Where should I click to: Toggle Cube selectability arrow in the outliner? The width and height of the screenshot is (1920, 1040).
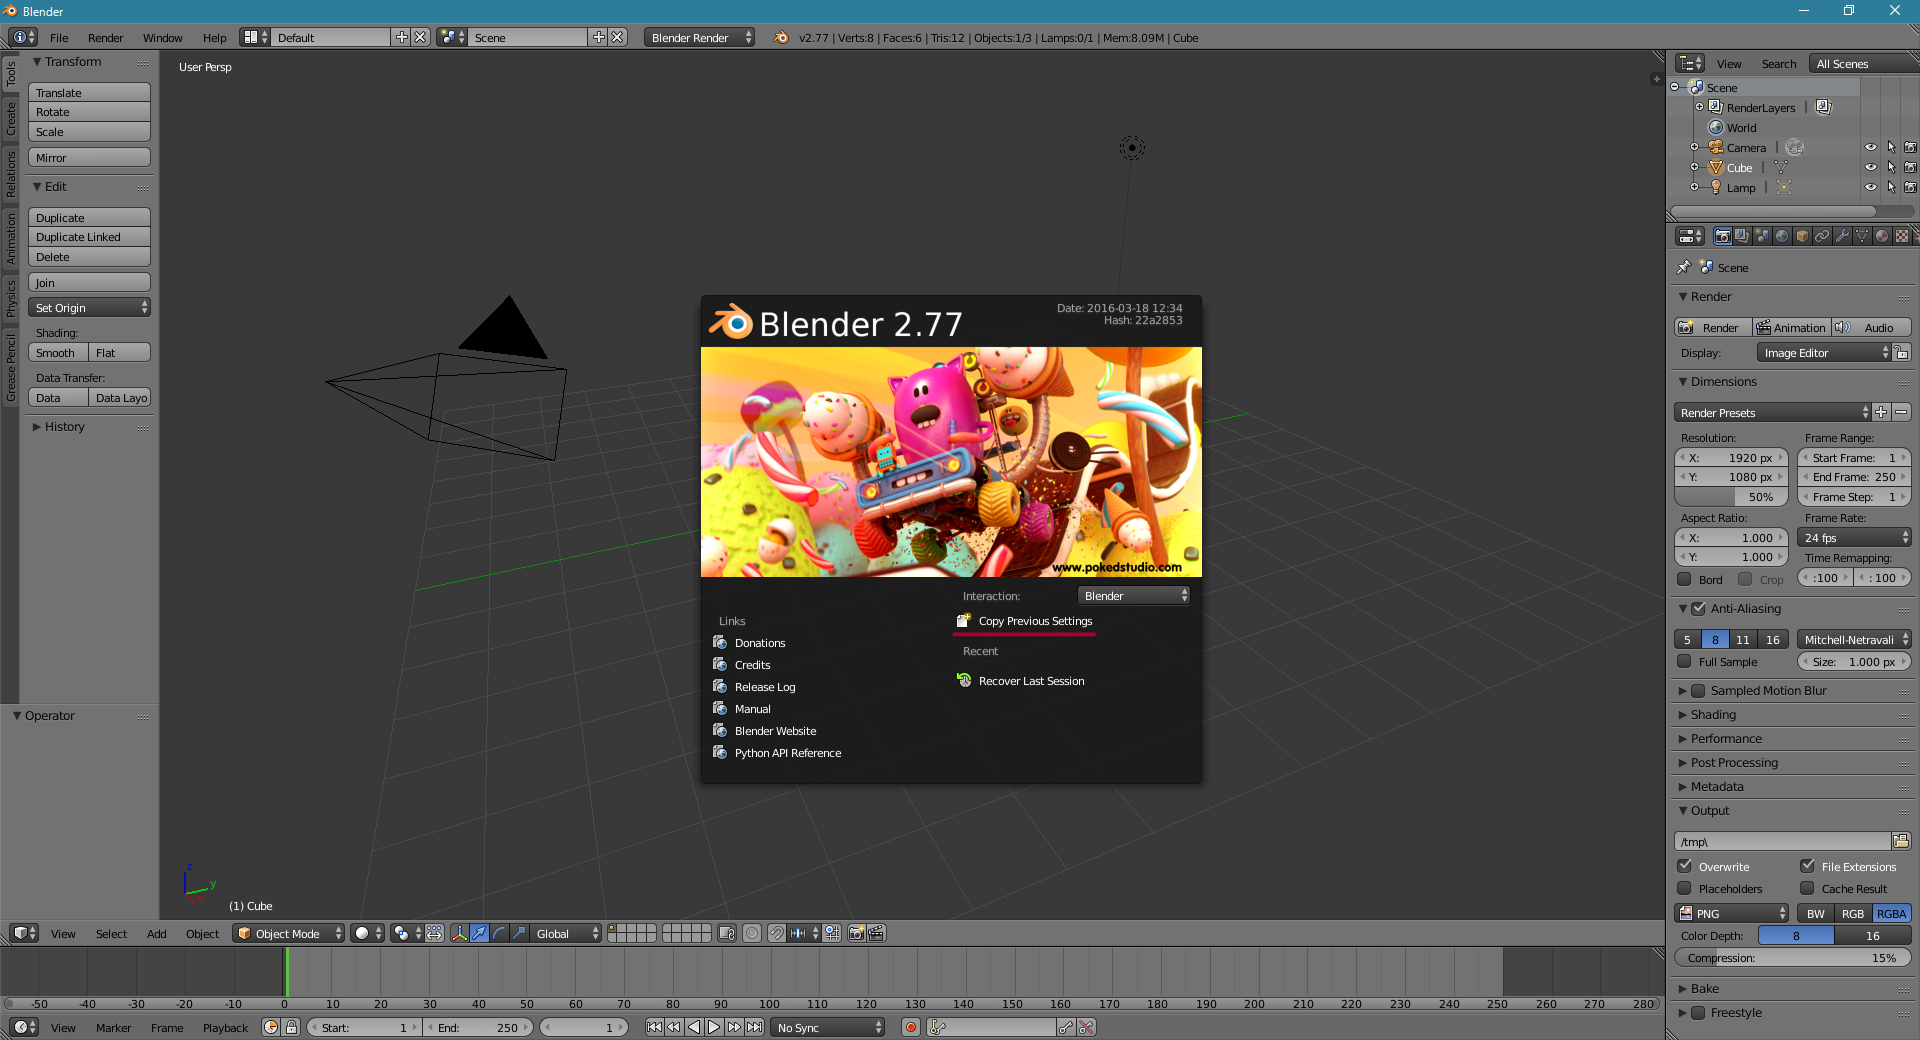(1891, 167)
